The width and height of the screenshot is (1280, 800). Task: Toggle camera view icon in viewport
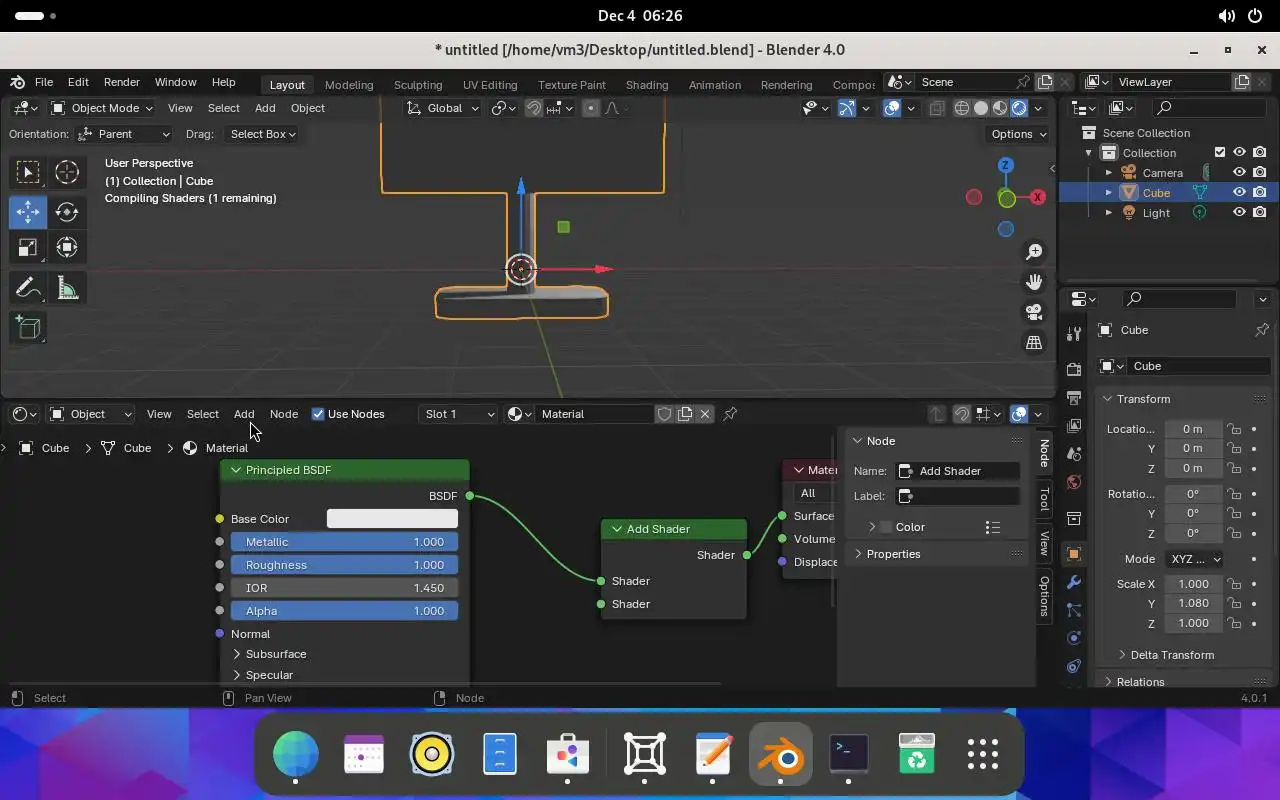coord(1034,312)
